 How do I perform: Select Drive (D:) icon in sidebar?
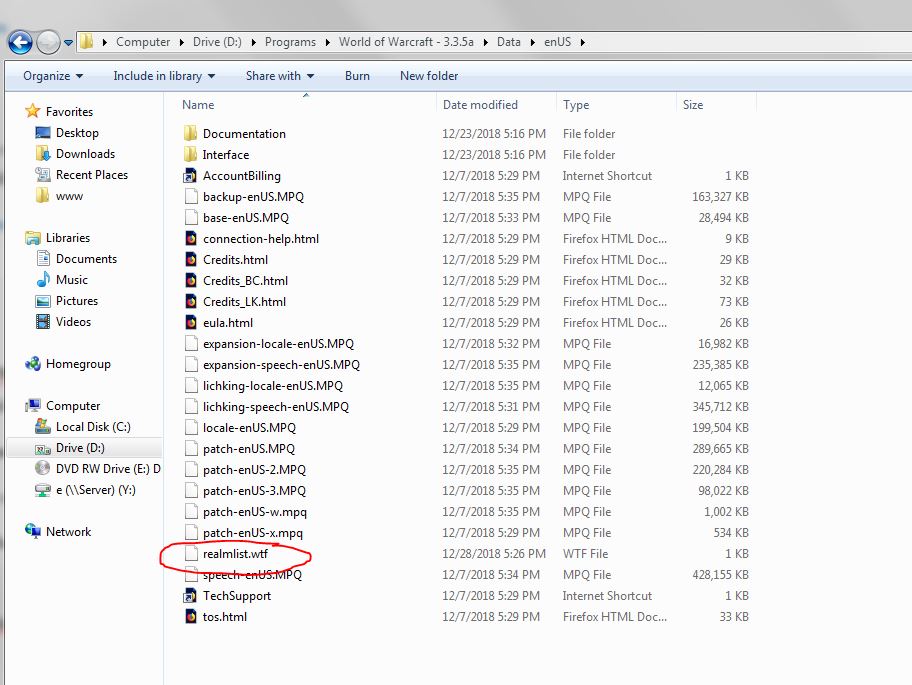43,448
